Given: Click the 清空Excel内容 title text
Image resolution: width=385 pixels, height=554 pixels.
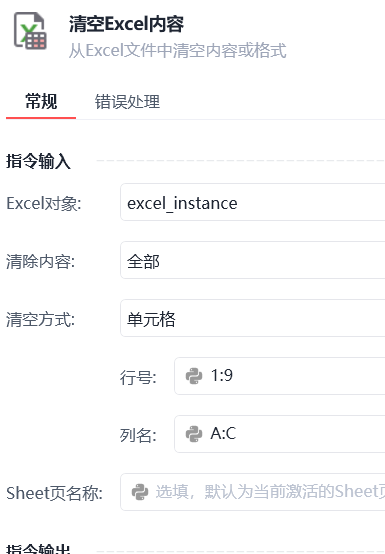Looking at the screenshot, I should (x=126, y=24).
